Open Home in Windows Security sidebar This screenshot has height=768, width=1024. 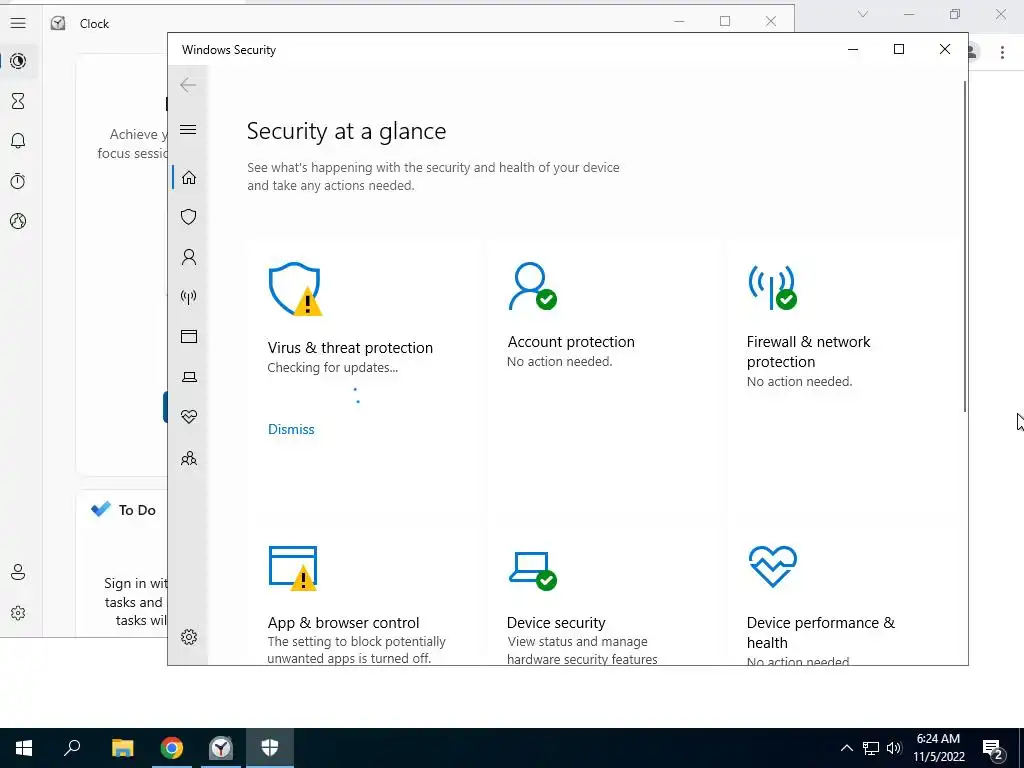pos(189,178)
